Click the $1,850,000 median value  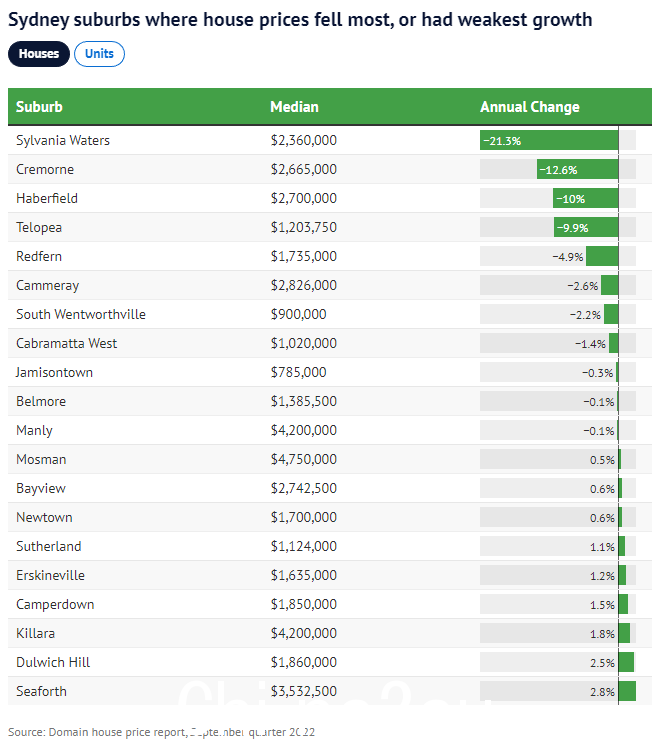tap(303, 605)
